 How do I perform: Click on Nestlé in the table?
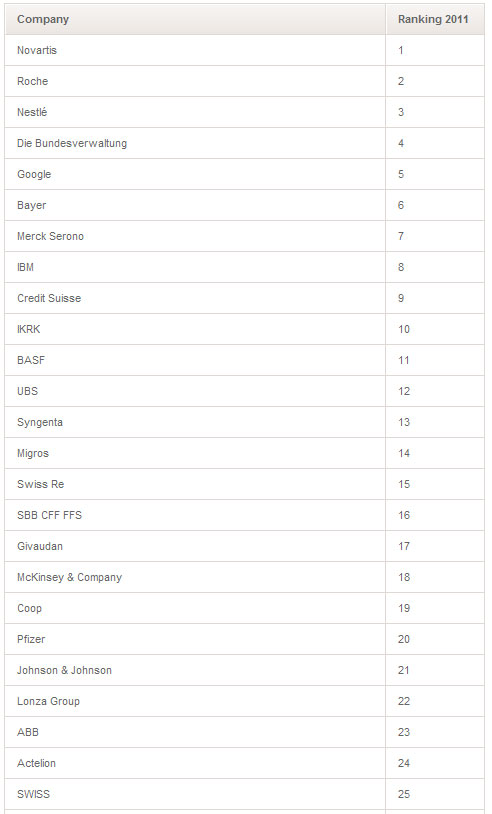pos(32,112)
